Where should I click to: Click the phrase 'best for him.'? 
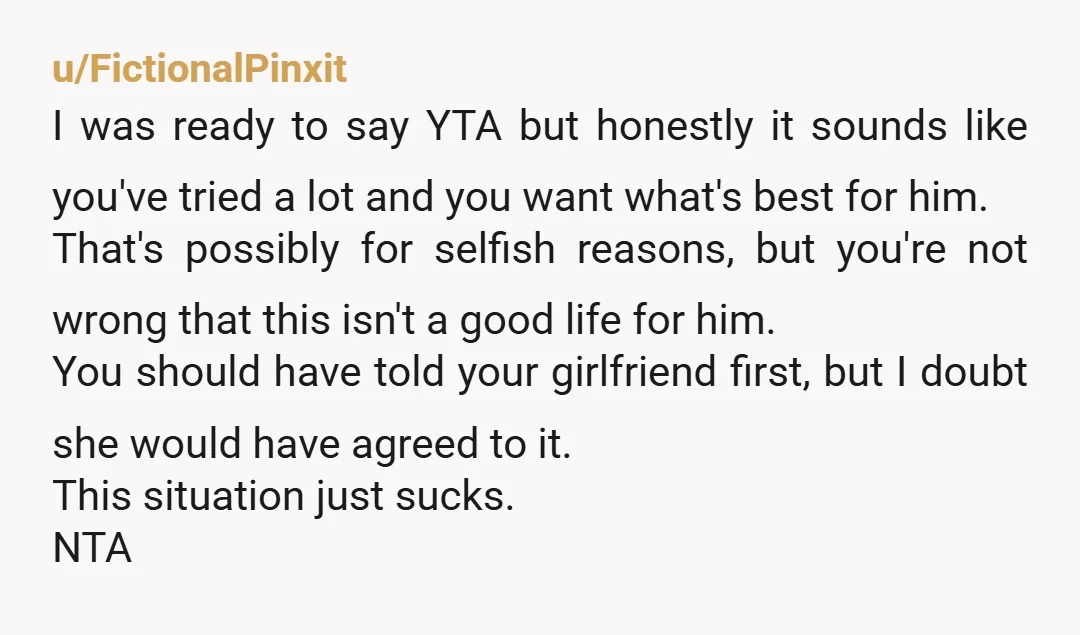(x=871, y=197)
